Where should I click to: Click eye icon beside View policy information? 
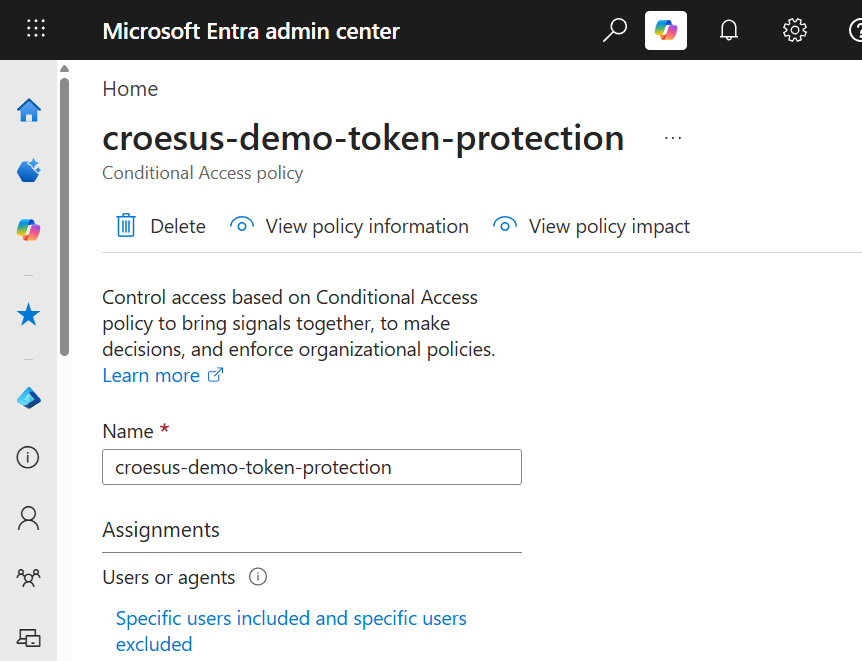pos(242,225)
